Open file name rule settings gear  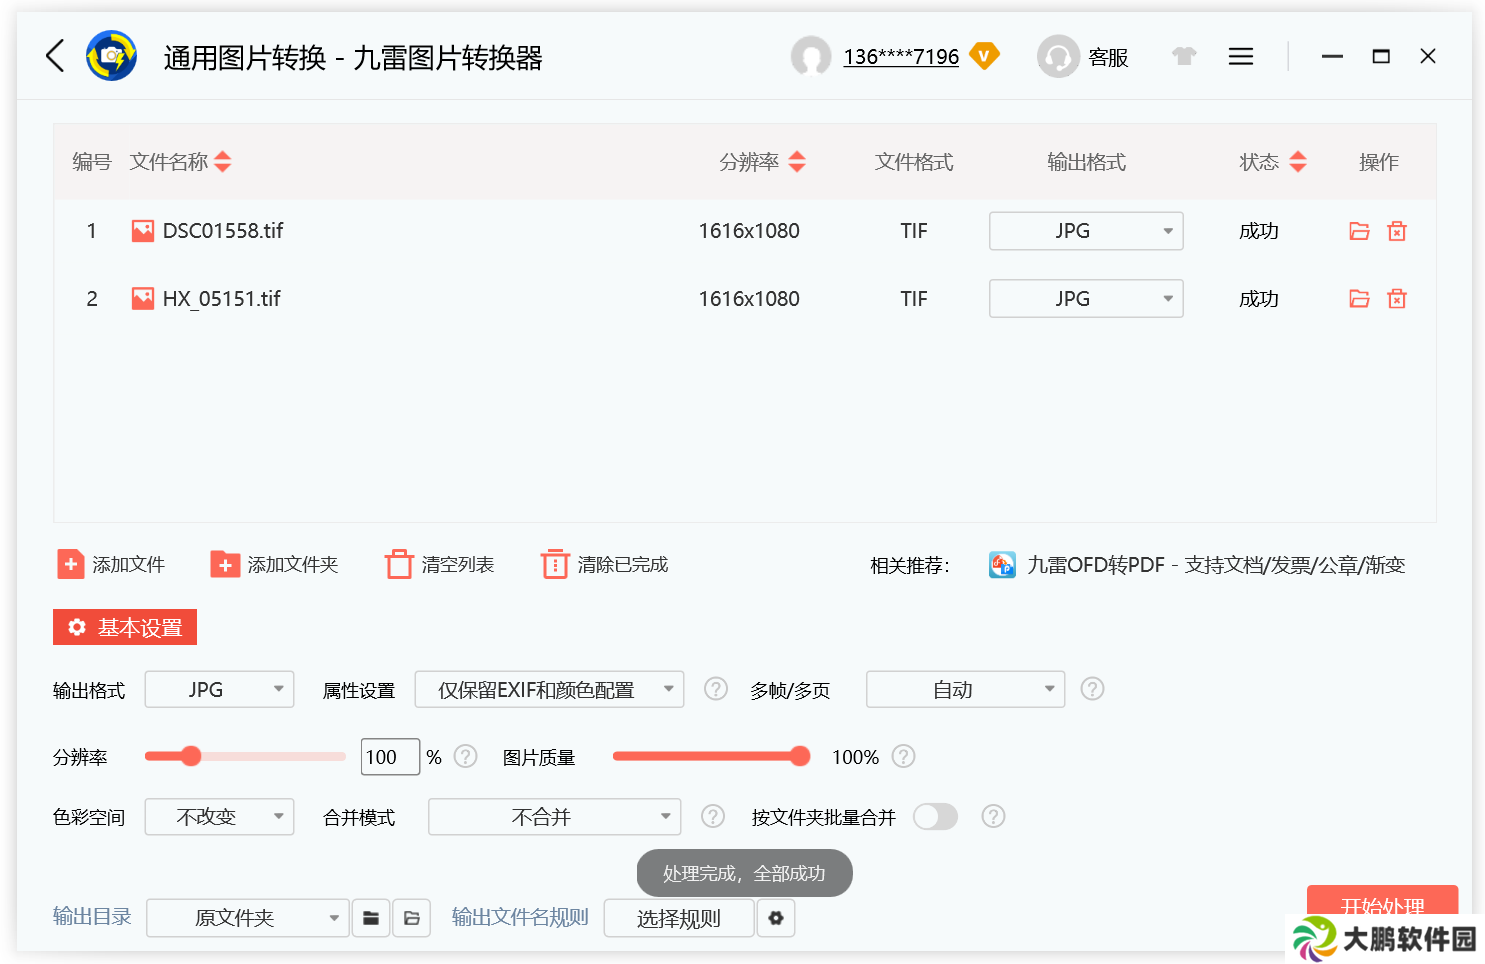click(x=776, y=918)
